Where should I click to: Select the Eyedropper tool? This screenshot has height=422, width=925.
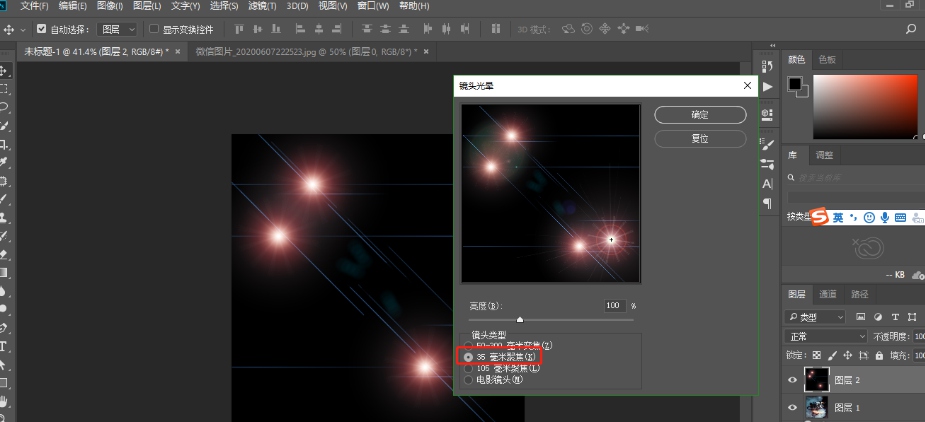4,162
